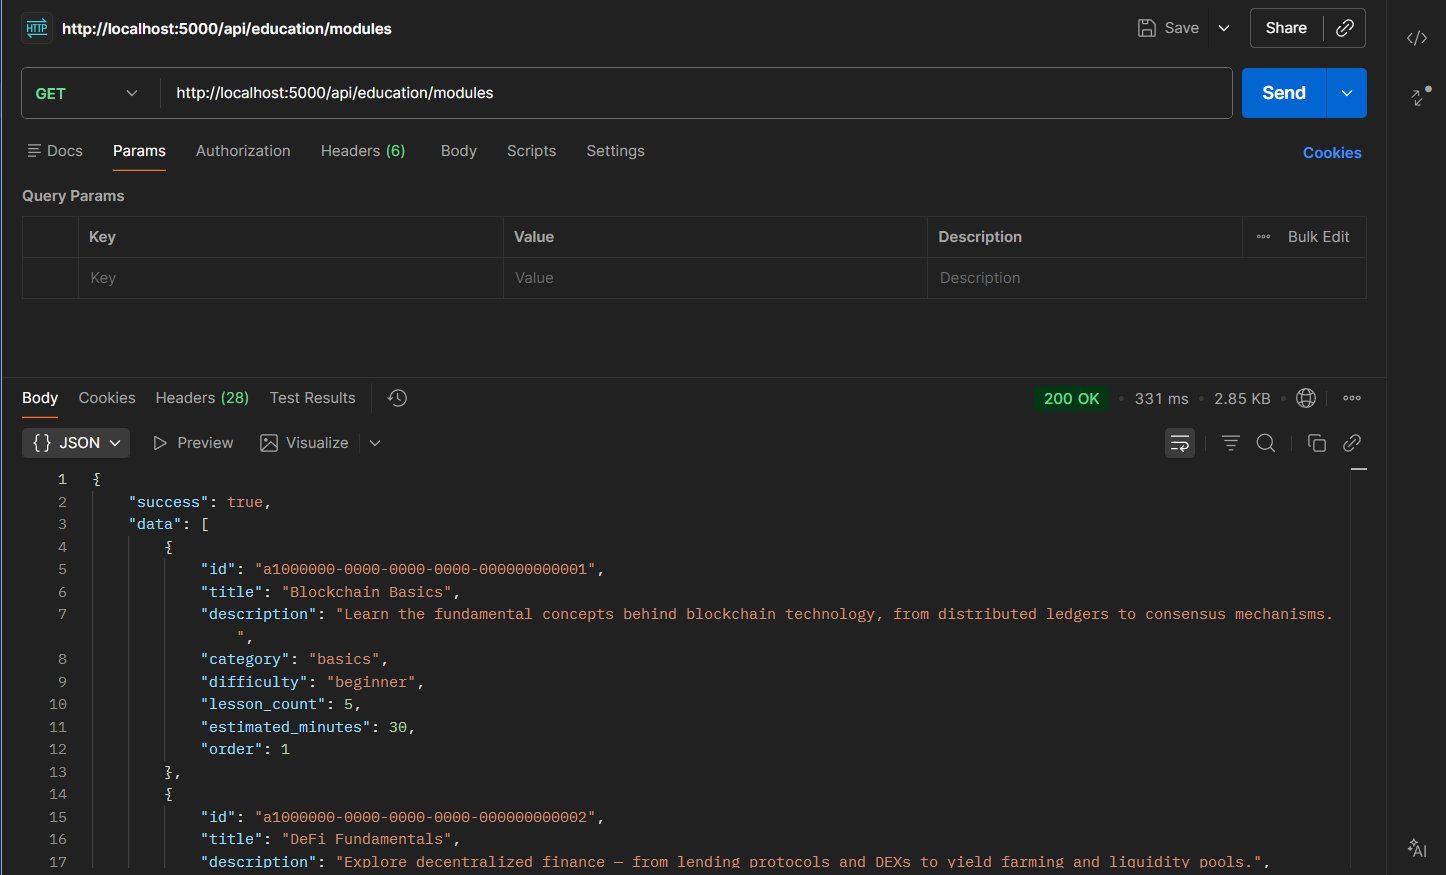Open the GET method dropdown
Viewport: 1446px width, 875px height.
coord(87,93)
